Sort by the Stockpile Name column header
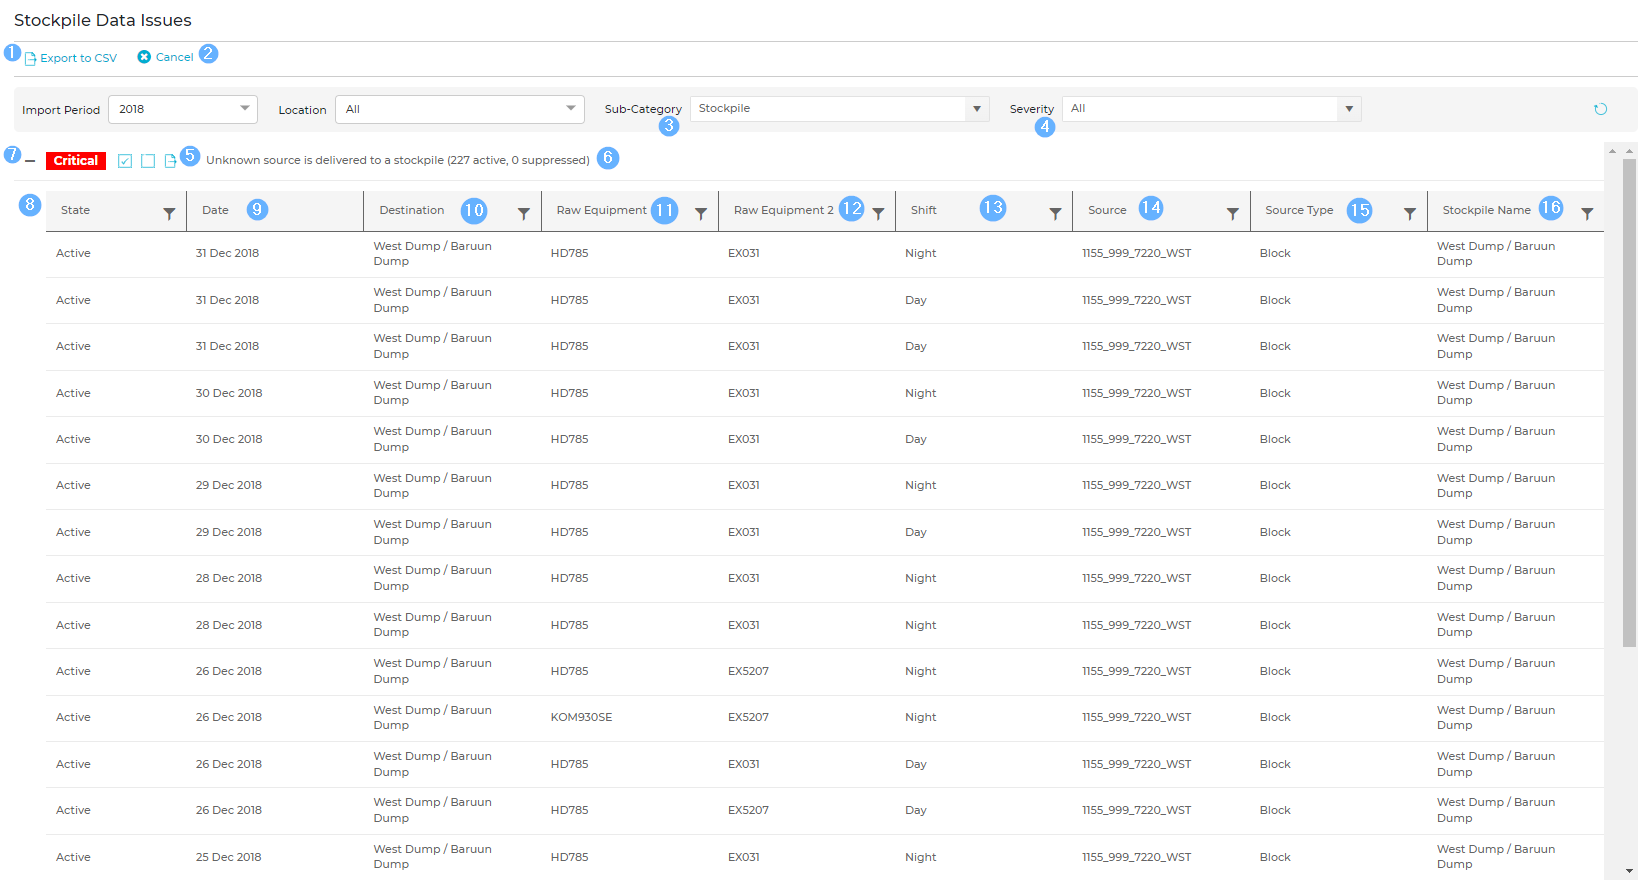Image resolution: width=1647 pixels, height=890 pixels. (1486, 210)
